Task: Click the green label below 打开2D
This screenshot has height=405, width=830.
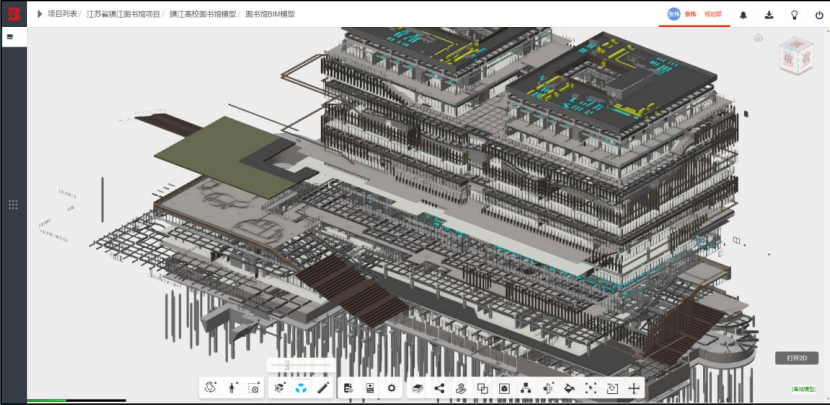Action: coord(803,389)
